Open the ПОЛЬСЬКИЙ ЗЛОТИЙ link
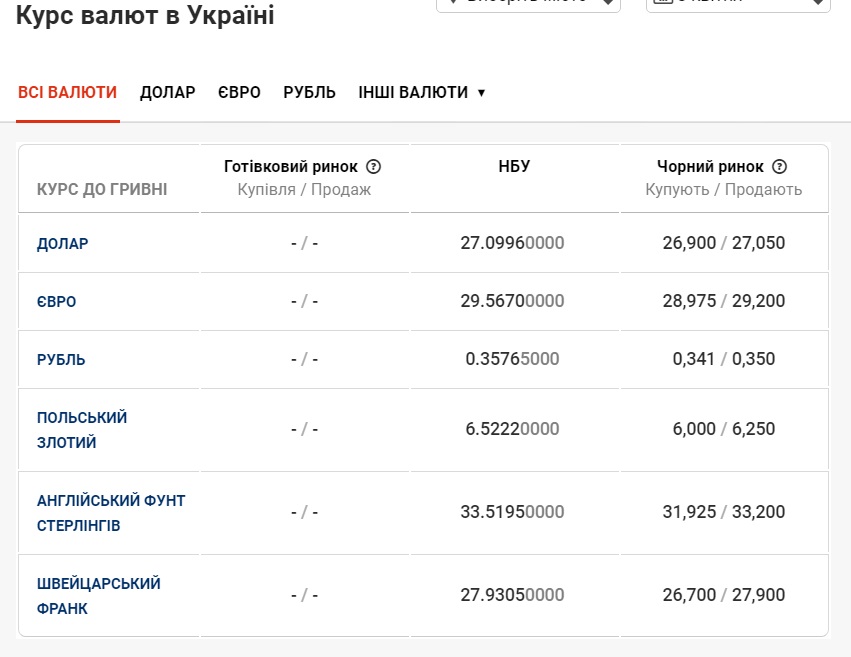Image resolution: width=851 pixels, height=657 pixels. click(82, 430)
